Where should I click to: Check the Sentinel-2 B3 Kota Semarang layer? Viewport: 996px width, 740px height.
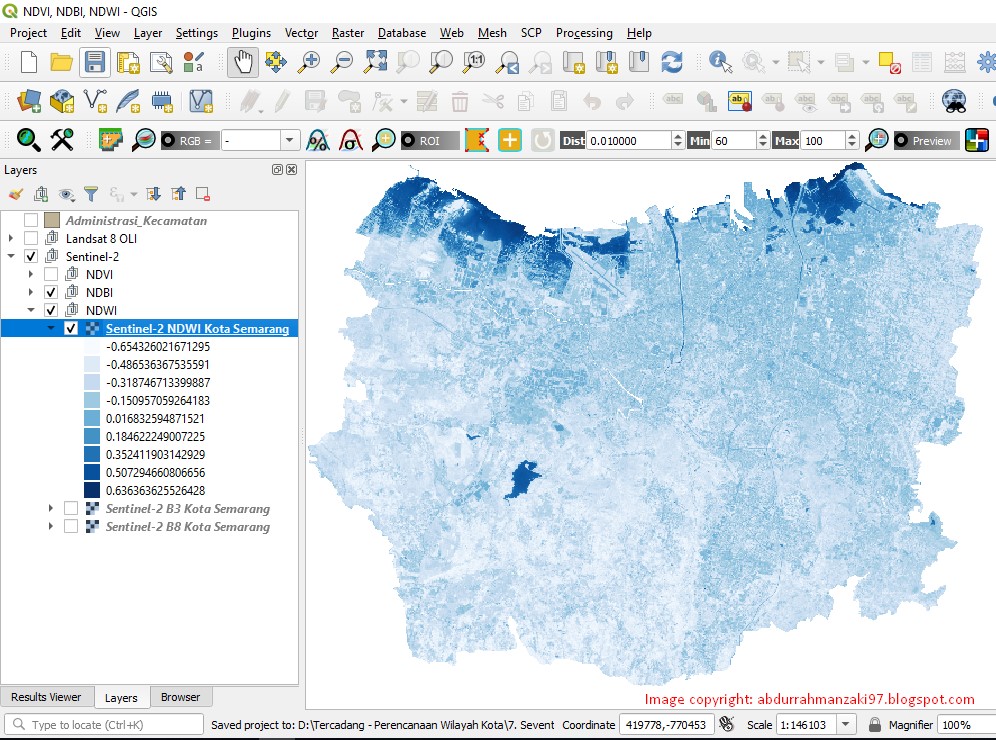[x=70, y=509]
